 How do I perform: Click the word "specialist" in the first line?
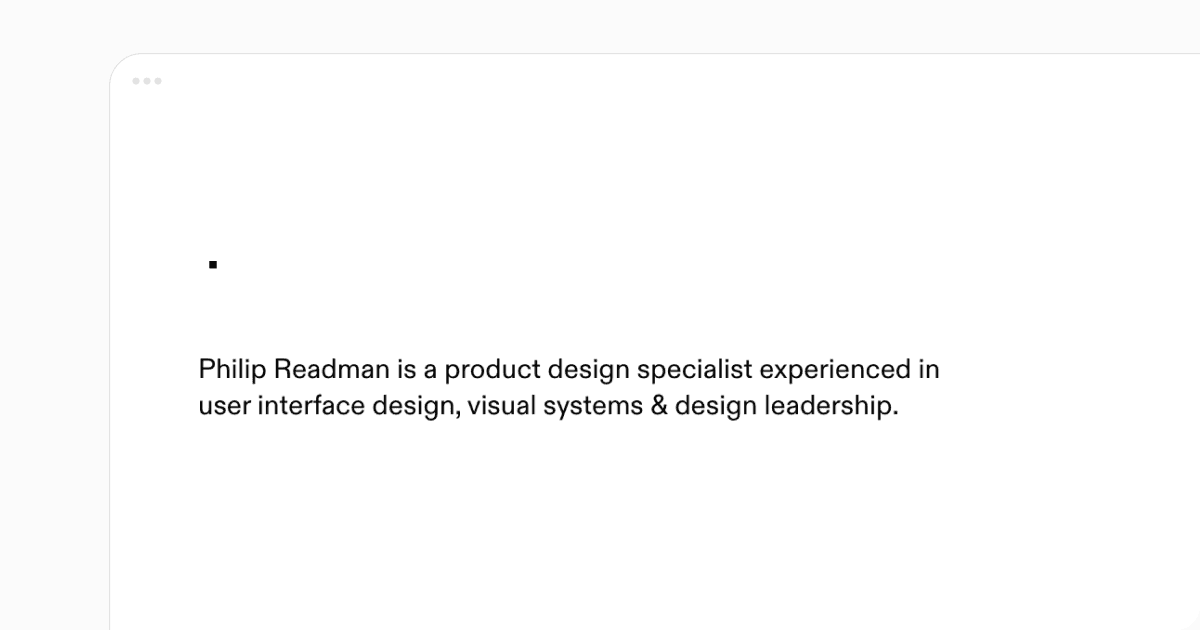[x=695, y=370]
